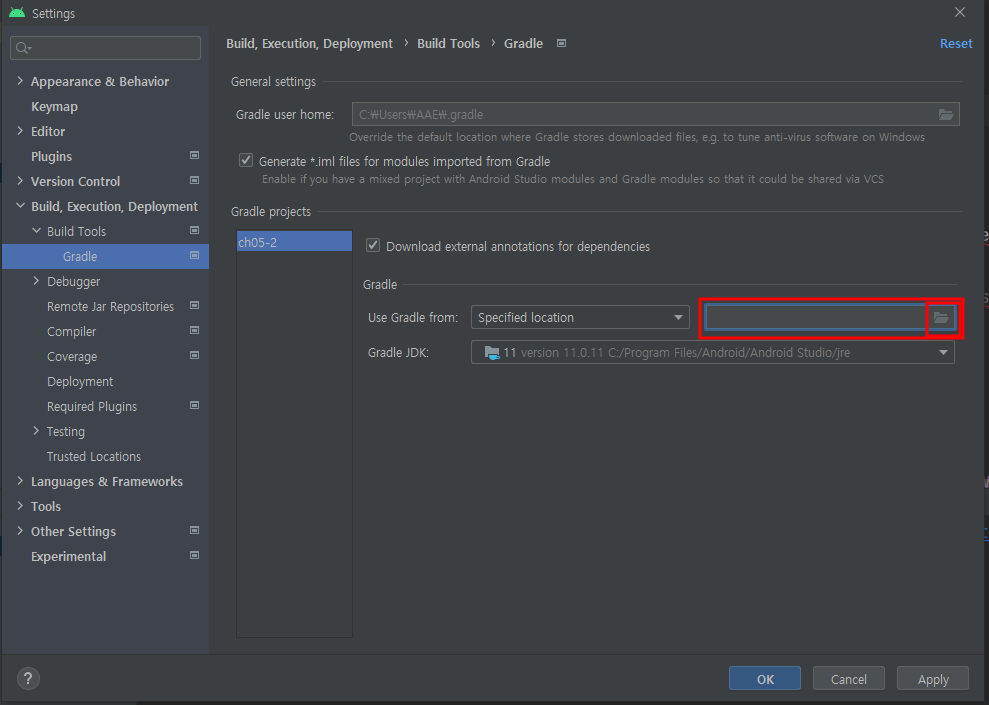Click the browse folder icon for Gradle user home
The height and width of the screenshot is (705, 989).
coord(945,114)
